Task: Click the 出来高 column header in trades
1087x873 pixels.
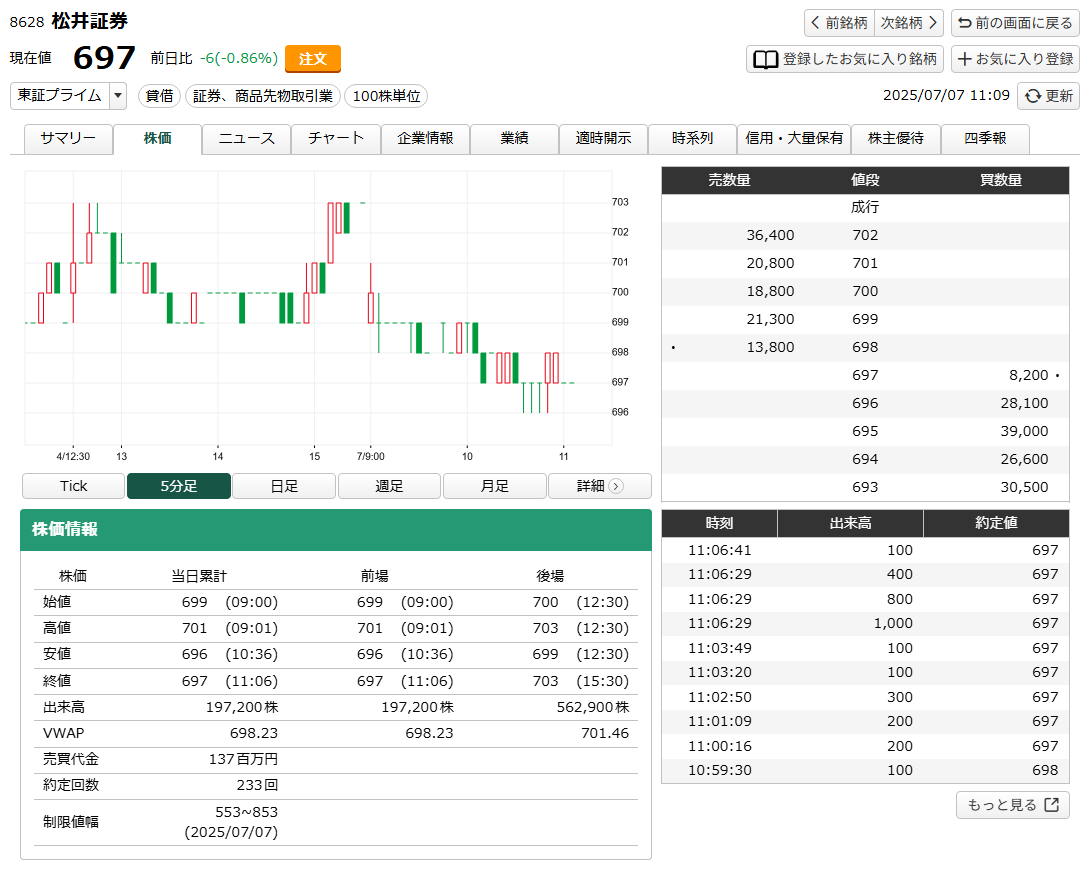Action: 851,524
